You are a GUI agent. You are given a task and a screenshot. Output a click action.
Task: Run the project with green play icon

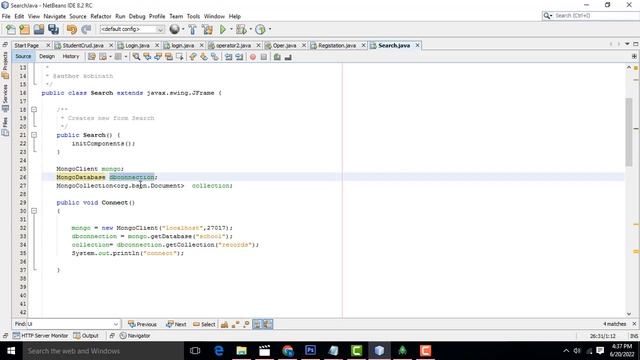click(223, 29)
